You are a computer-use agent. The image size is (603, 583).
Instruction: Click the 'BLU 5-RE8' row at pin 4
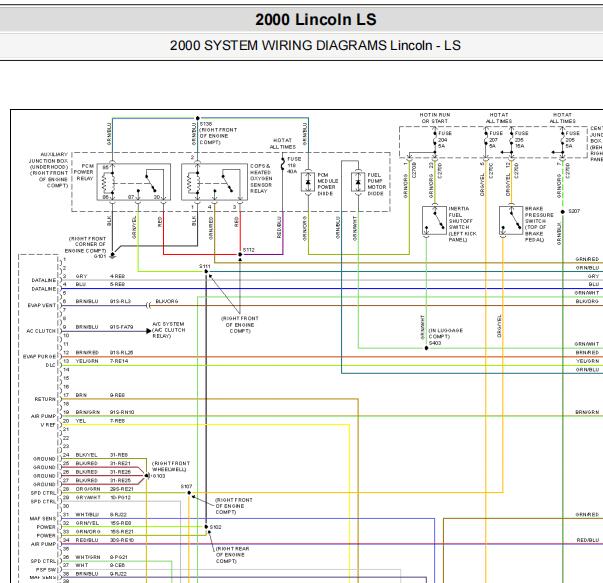100,284
